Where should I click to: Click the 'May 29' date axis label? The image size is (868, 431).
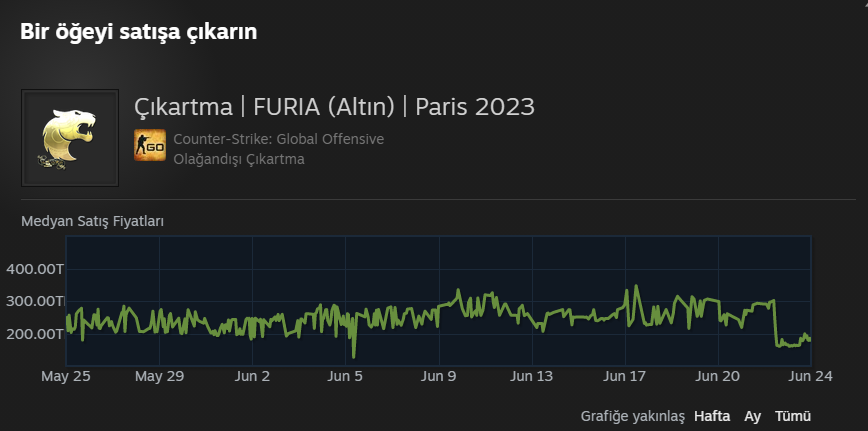[x=159, y=376]
